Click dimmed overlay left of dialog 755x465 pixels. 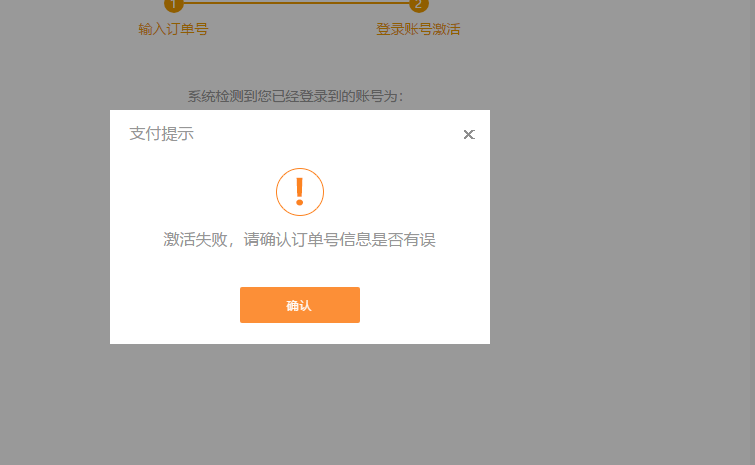55,230
